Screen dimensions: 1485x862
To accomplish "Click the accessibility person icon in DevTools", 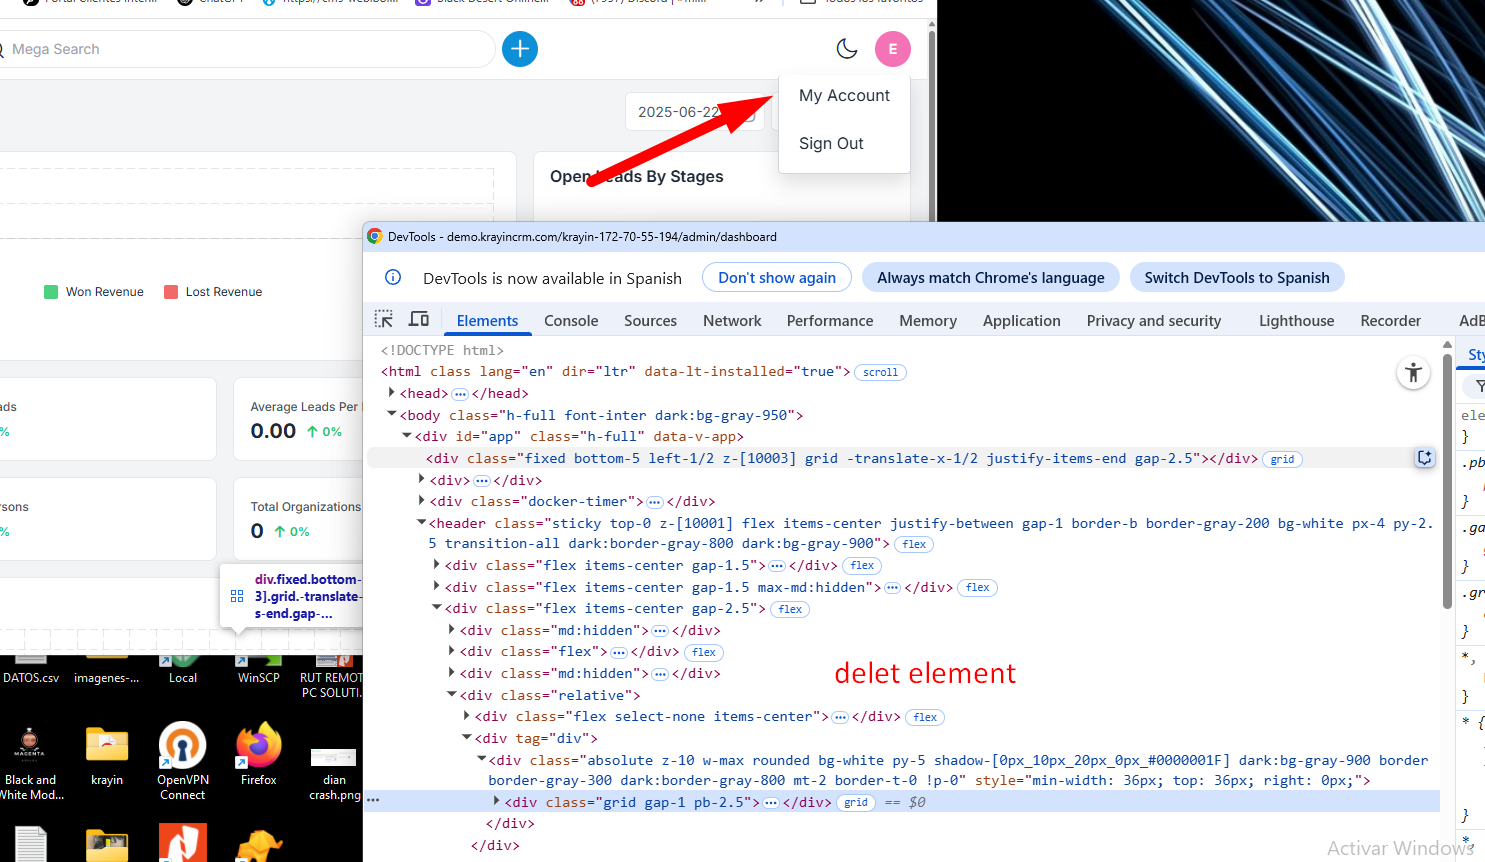I will click(1413, 373).
